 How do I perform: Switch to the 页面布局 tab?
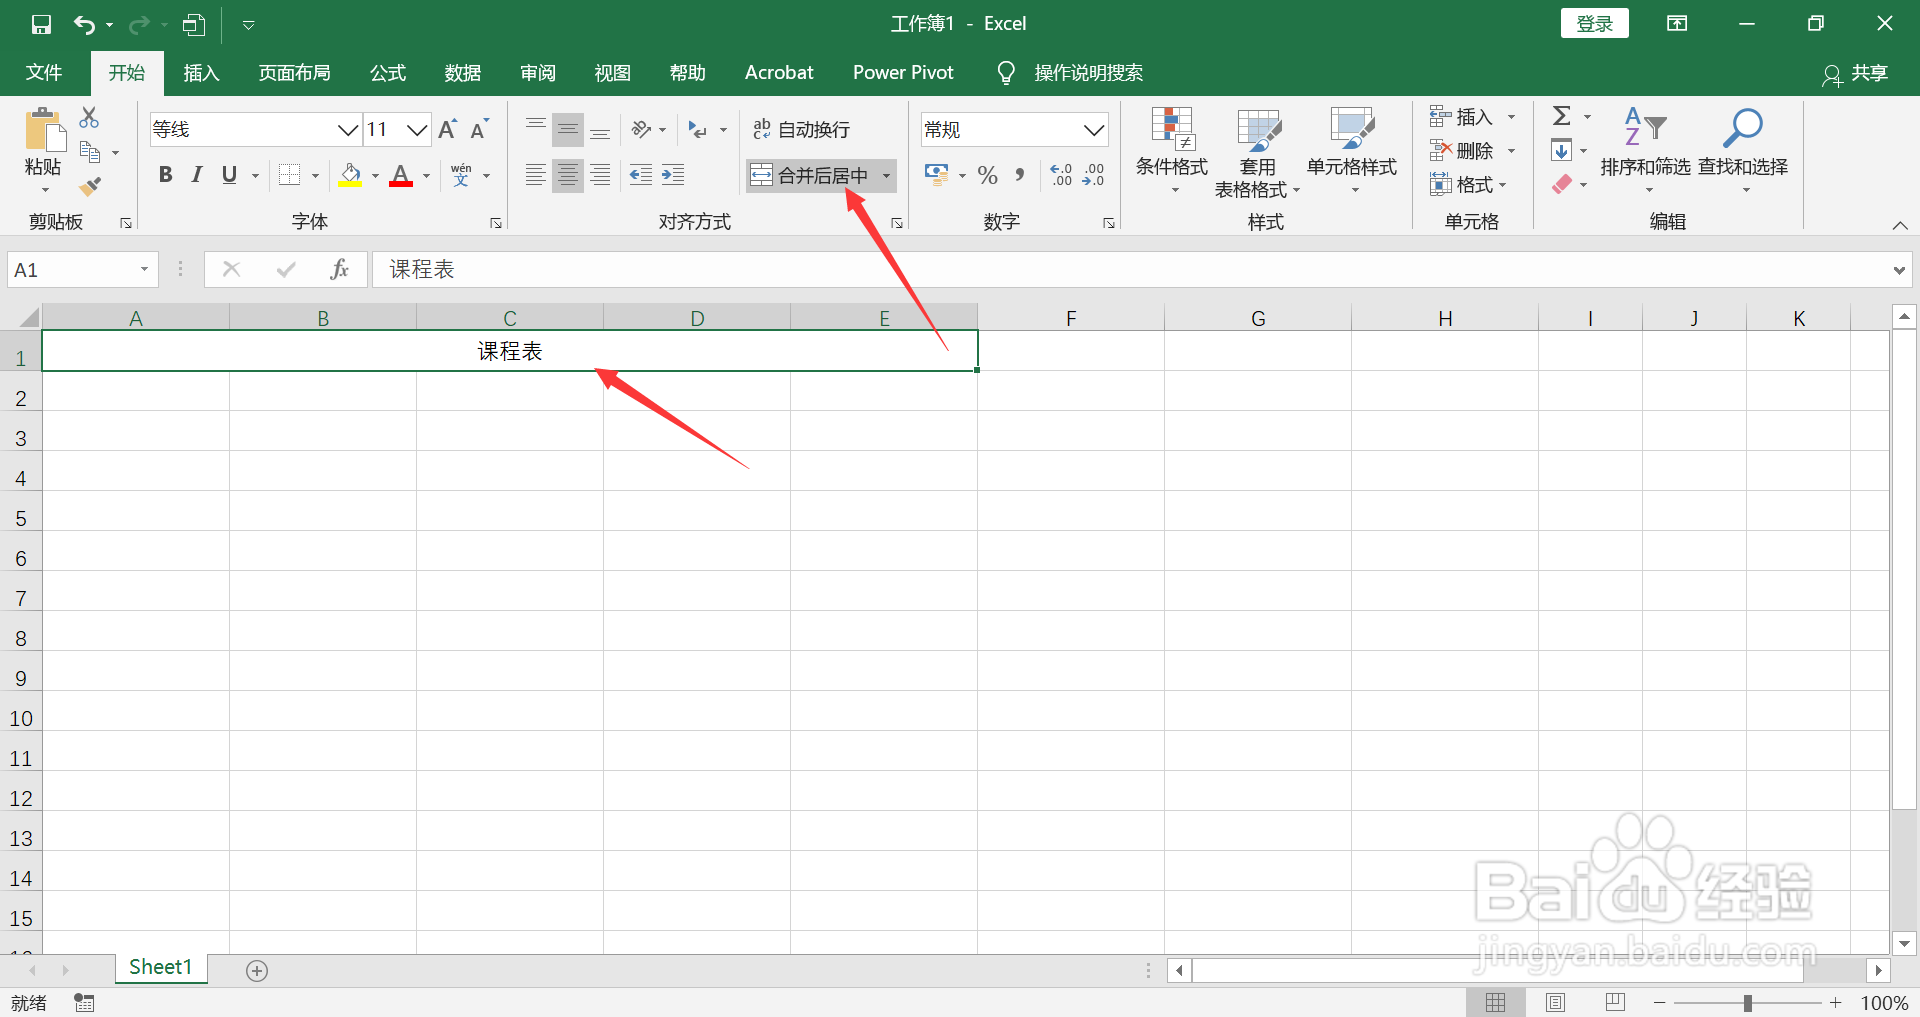(294, 73)
